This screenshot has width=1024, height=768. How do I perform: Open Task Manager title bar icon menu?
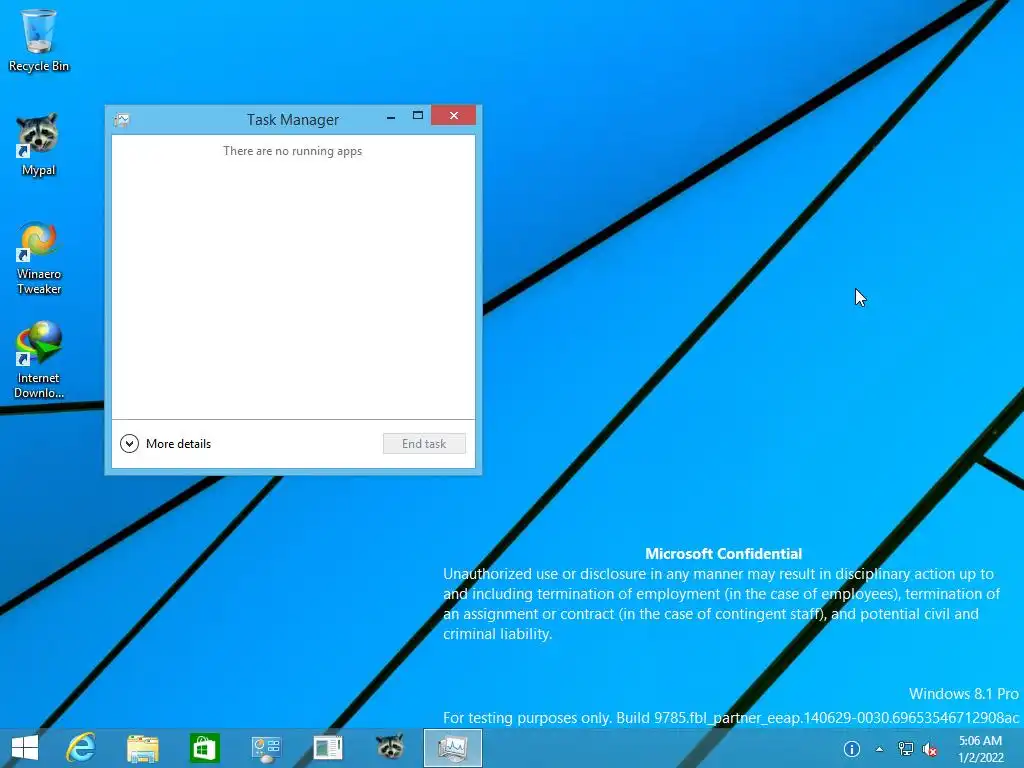pos(121,120)
